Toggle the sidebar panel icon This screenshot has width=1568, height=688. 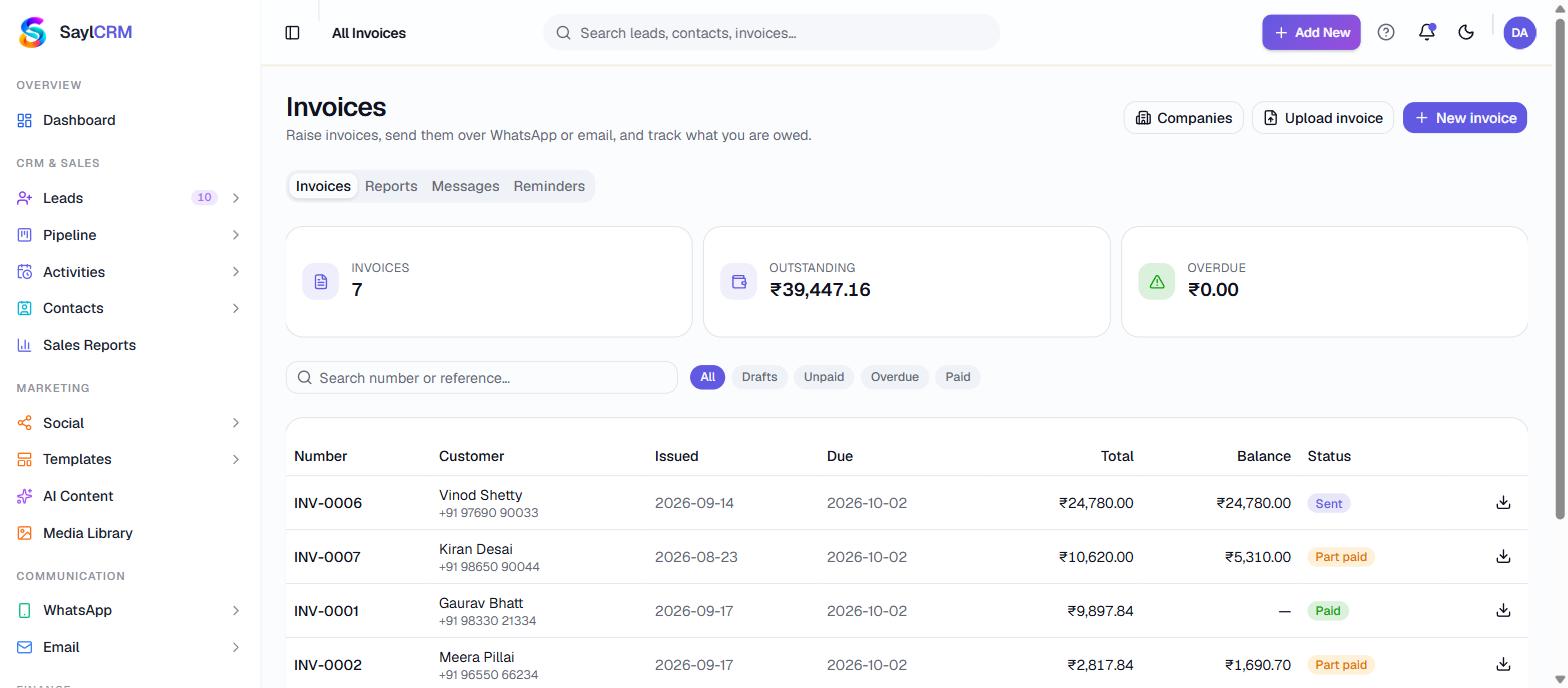(x=292, y=33)
